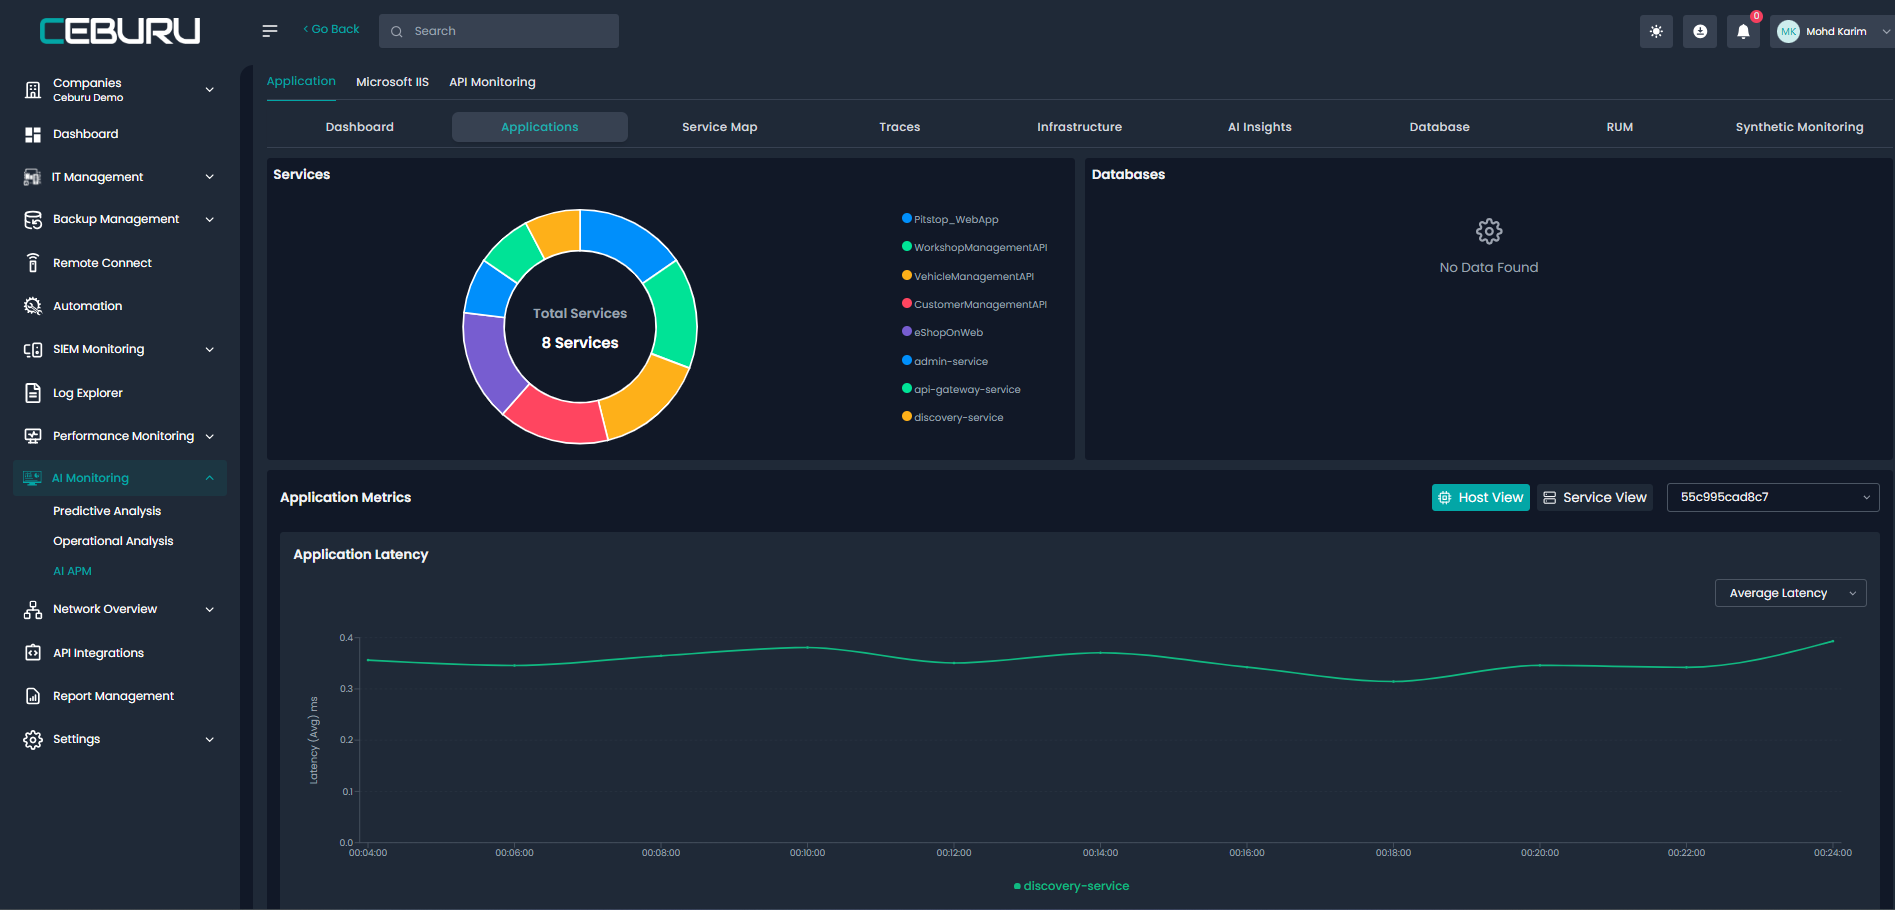
Task: Switch theme with the sun icon
Action: tap(1656, 31)
